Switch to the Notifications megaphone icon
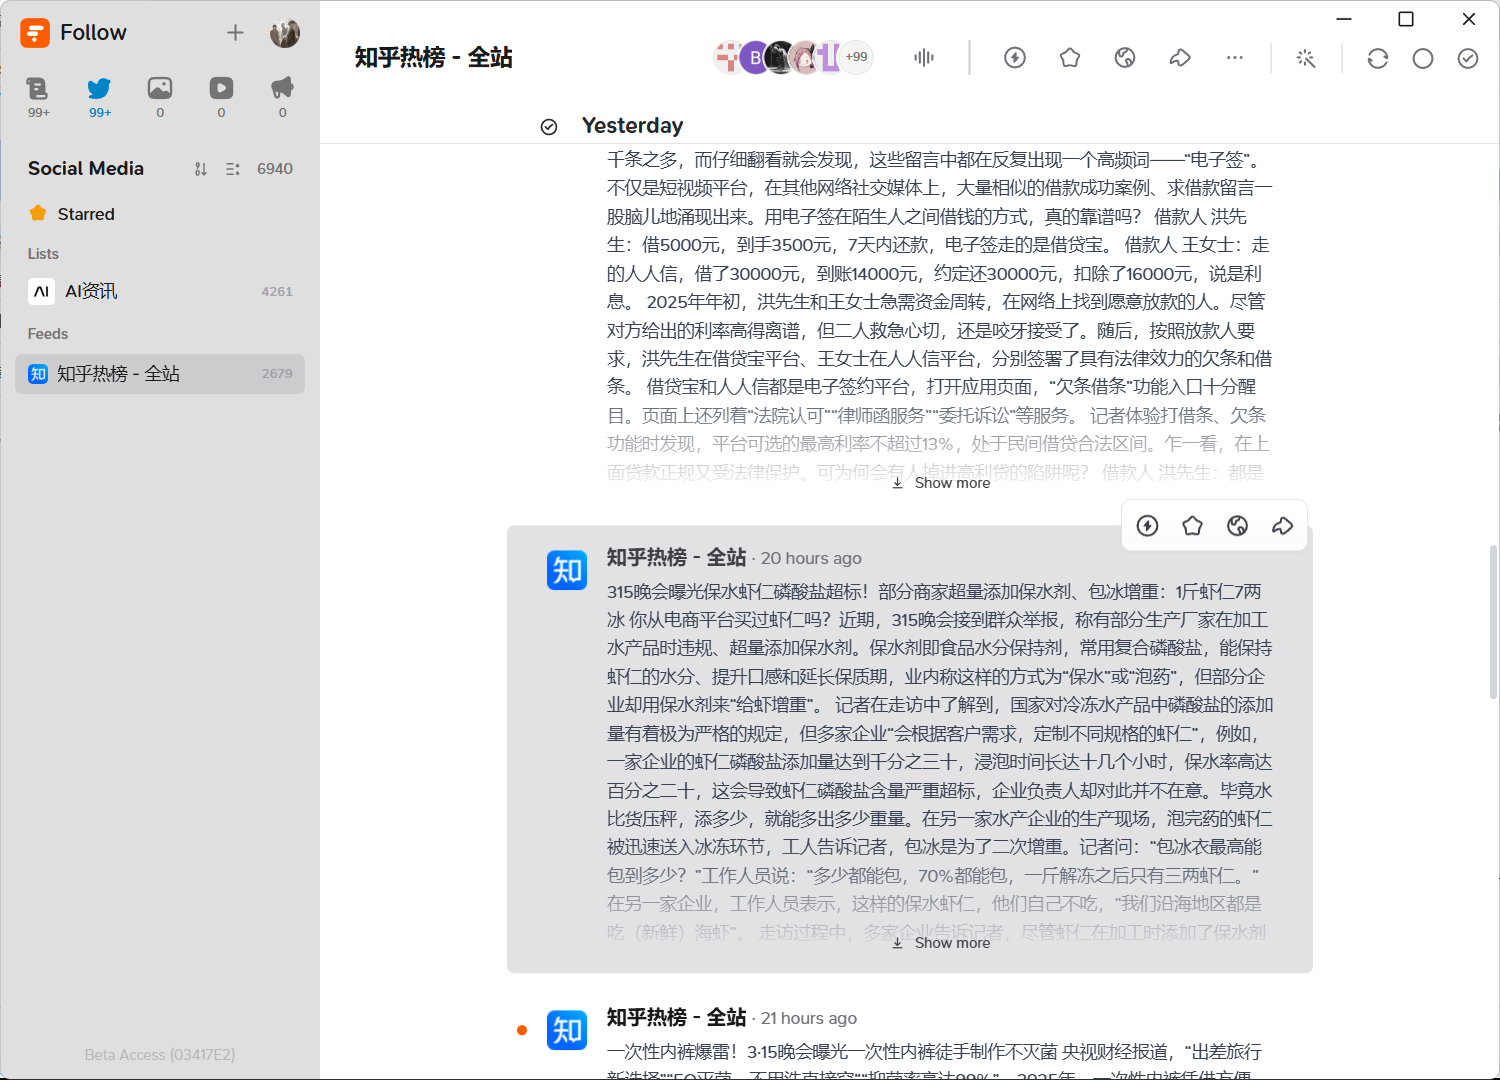The height and width of the screenshot is (1080, 1500). coord(283,88)
